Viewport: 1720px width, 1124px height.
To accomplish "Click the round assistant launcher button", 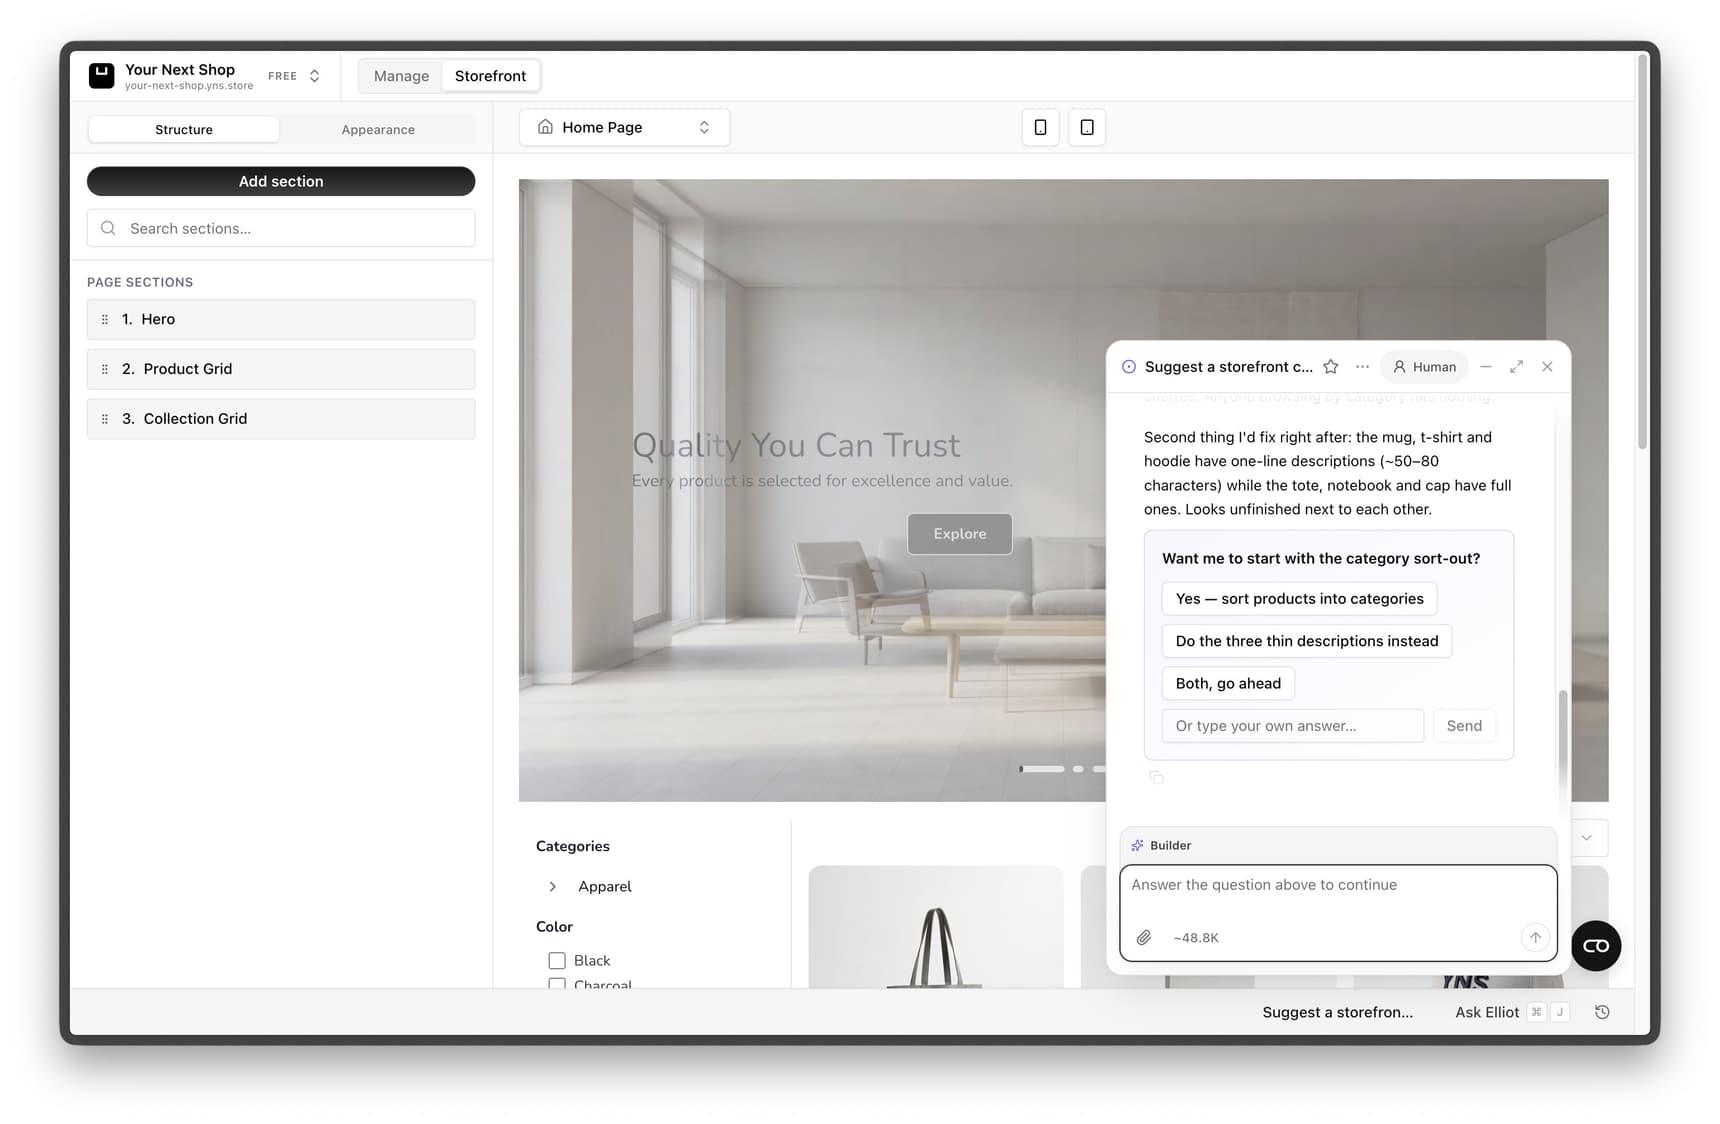I will (x=1596, y=946).
